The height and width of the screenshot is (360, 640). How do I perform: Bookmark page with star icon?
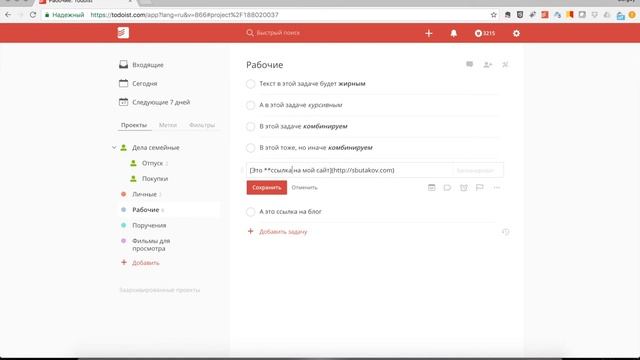pyautogui.click(x=493, y=15)
